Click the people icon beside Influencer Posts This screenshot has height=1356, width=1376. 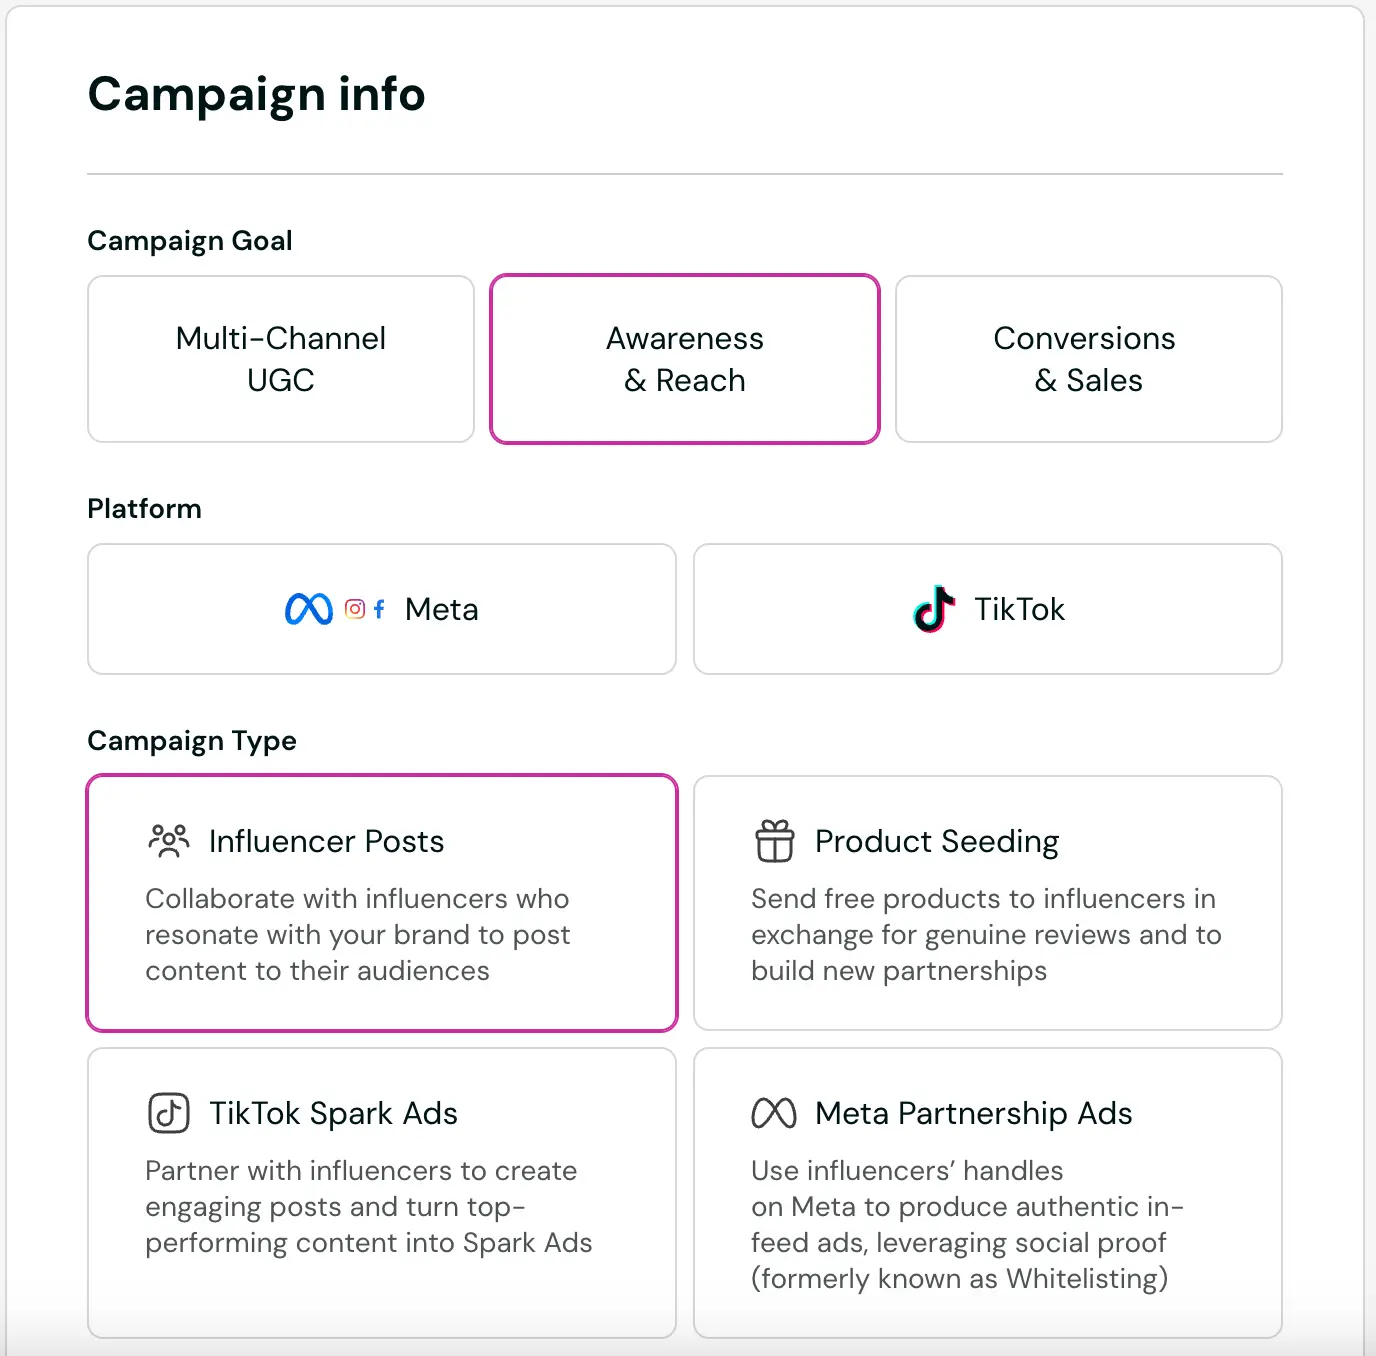(x=168, y=841)
